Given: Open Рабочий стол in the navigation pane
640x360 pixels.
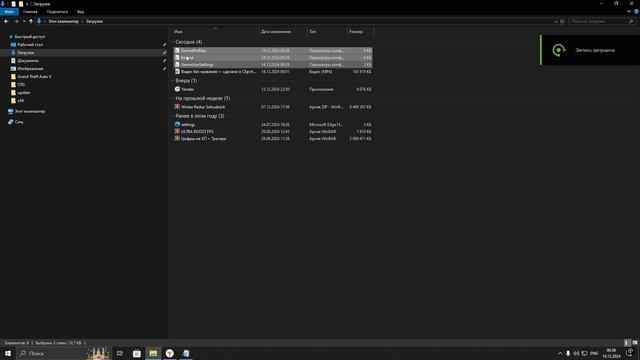Looking at the screenshot, I should (x=30, y=44).
